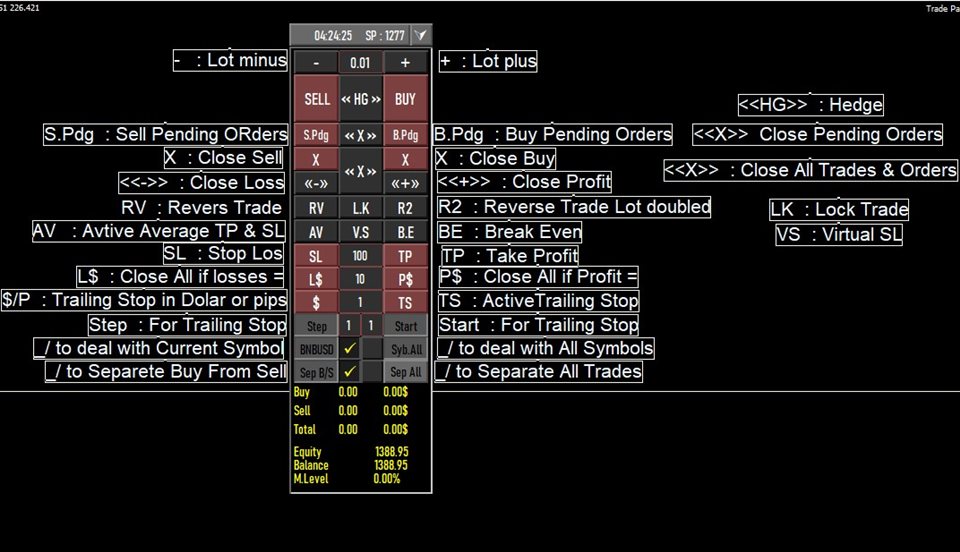960x552 pixels.
Task: Click the Sep B/S button
Action: pos(317,371)
